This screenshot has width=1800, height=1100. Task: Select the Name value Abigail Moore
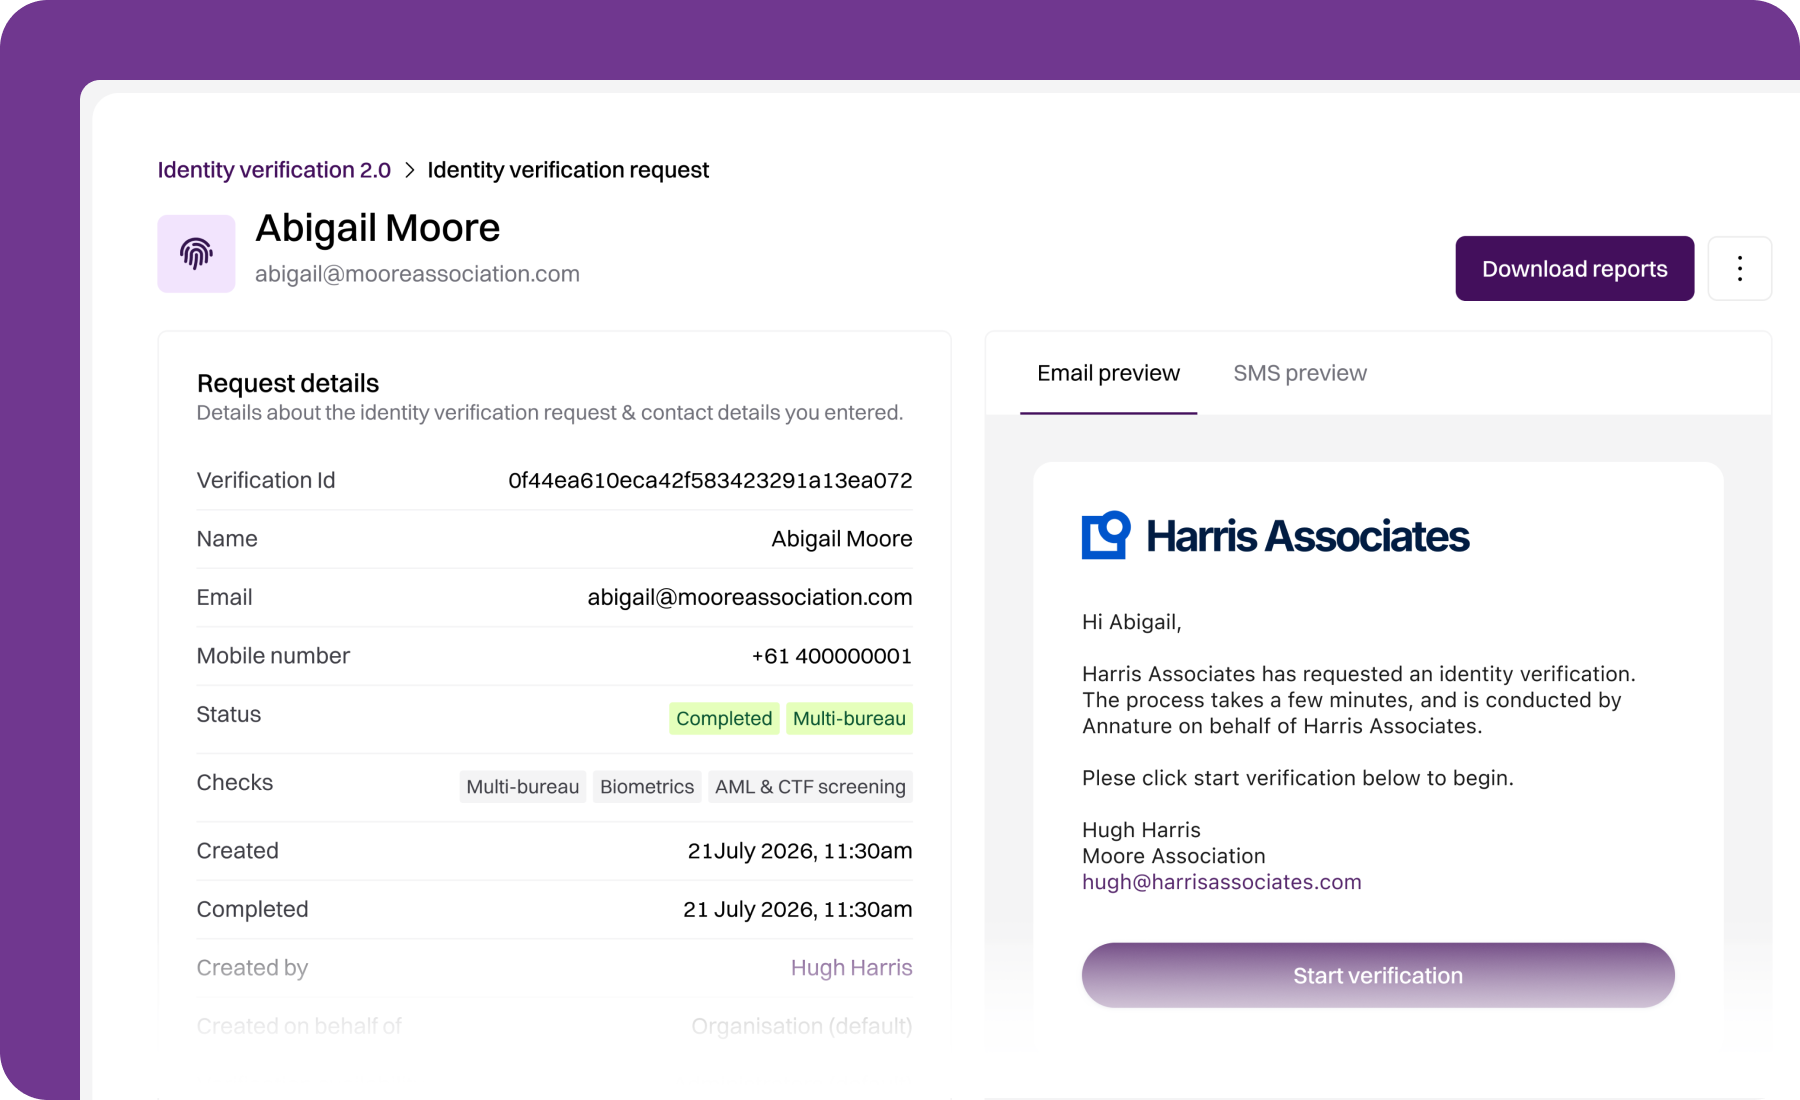[842, 539]
